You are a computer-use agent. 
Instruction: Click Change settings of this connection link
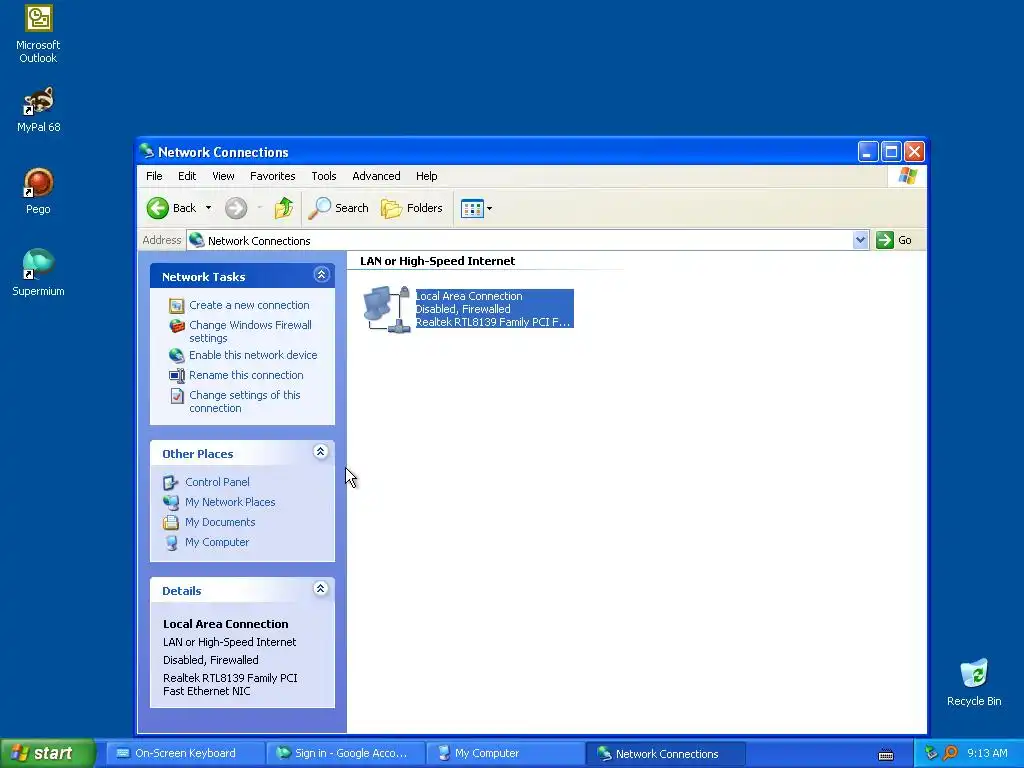click(x=244, y=402)
